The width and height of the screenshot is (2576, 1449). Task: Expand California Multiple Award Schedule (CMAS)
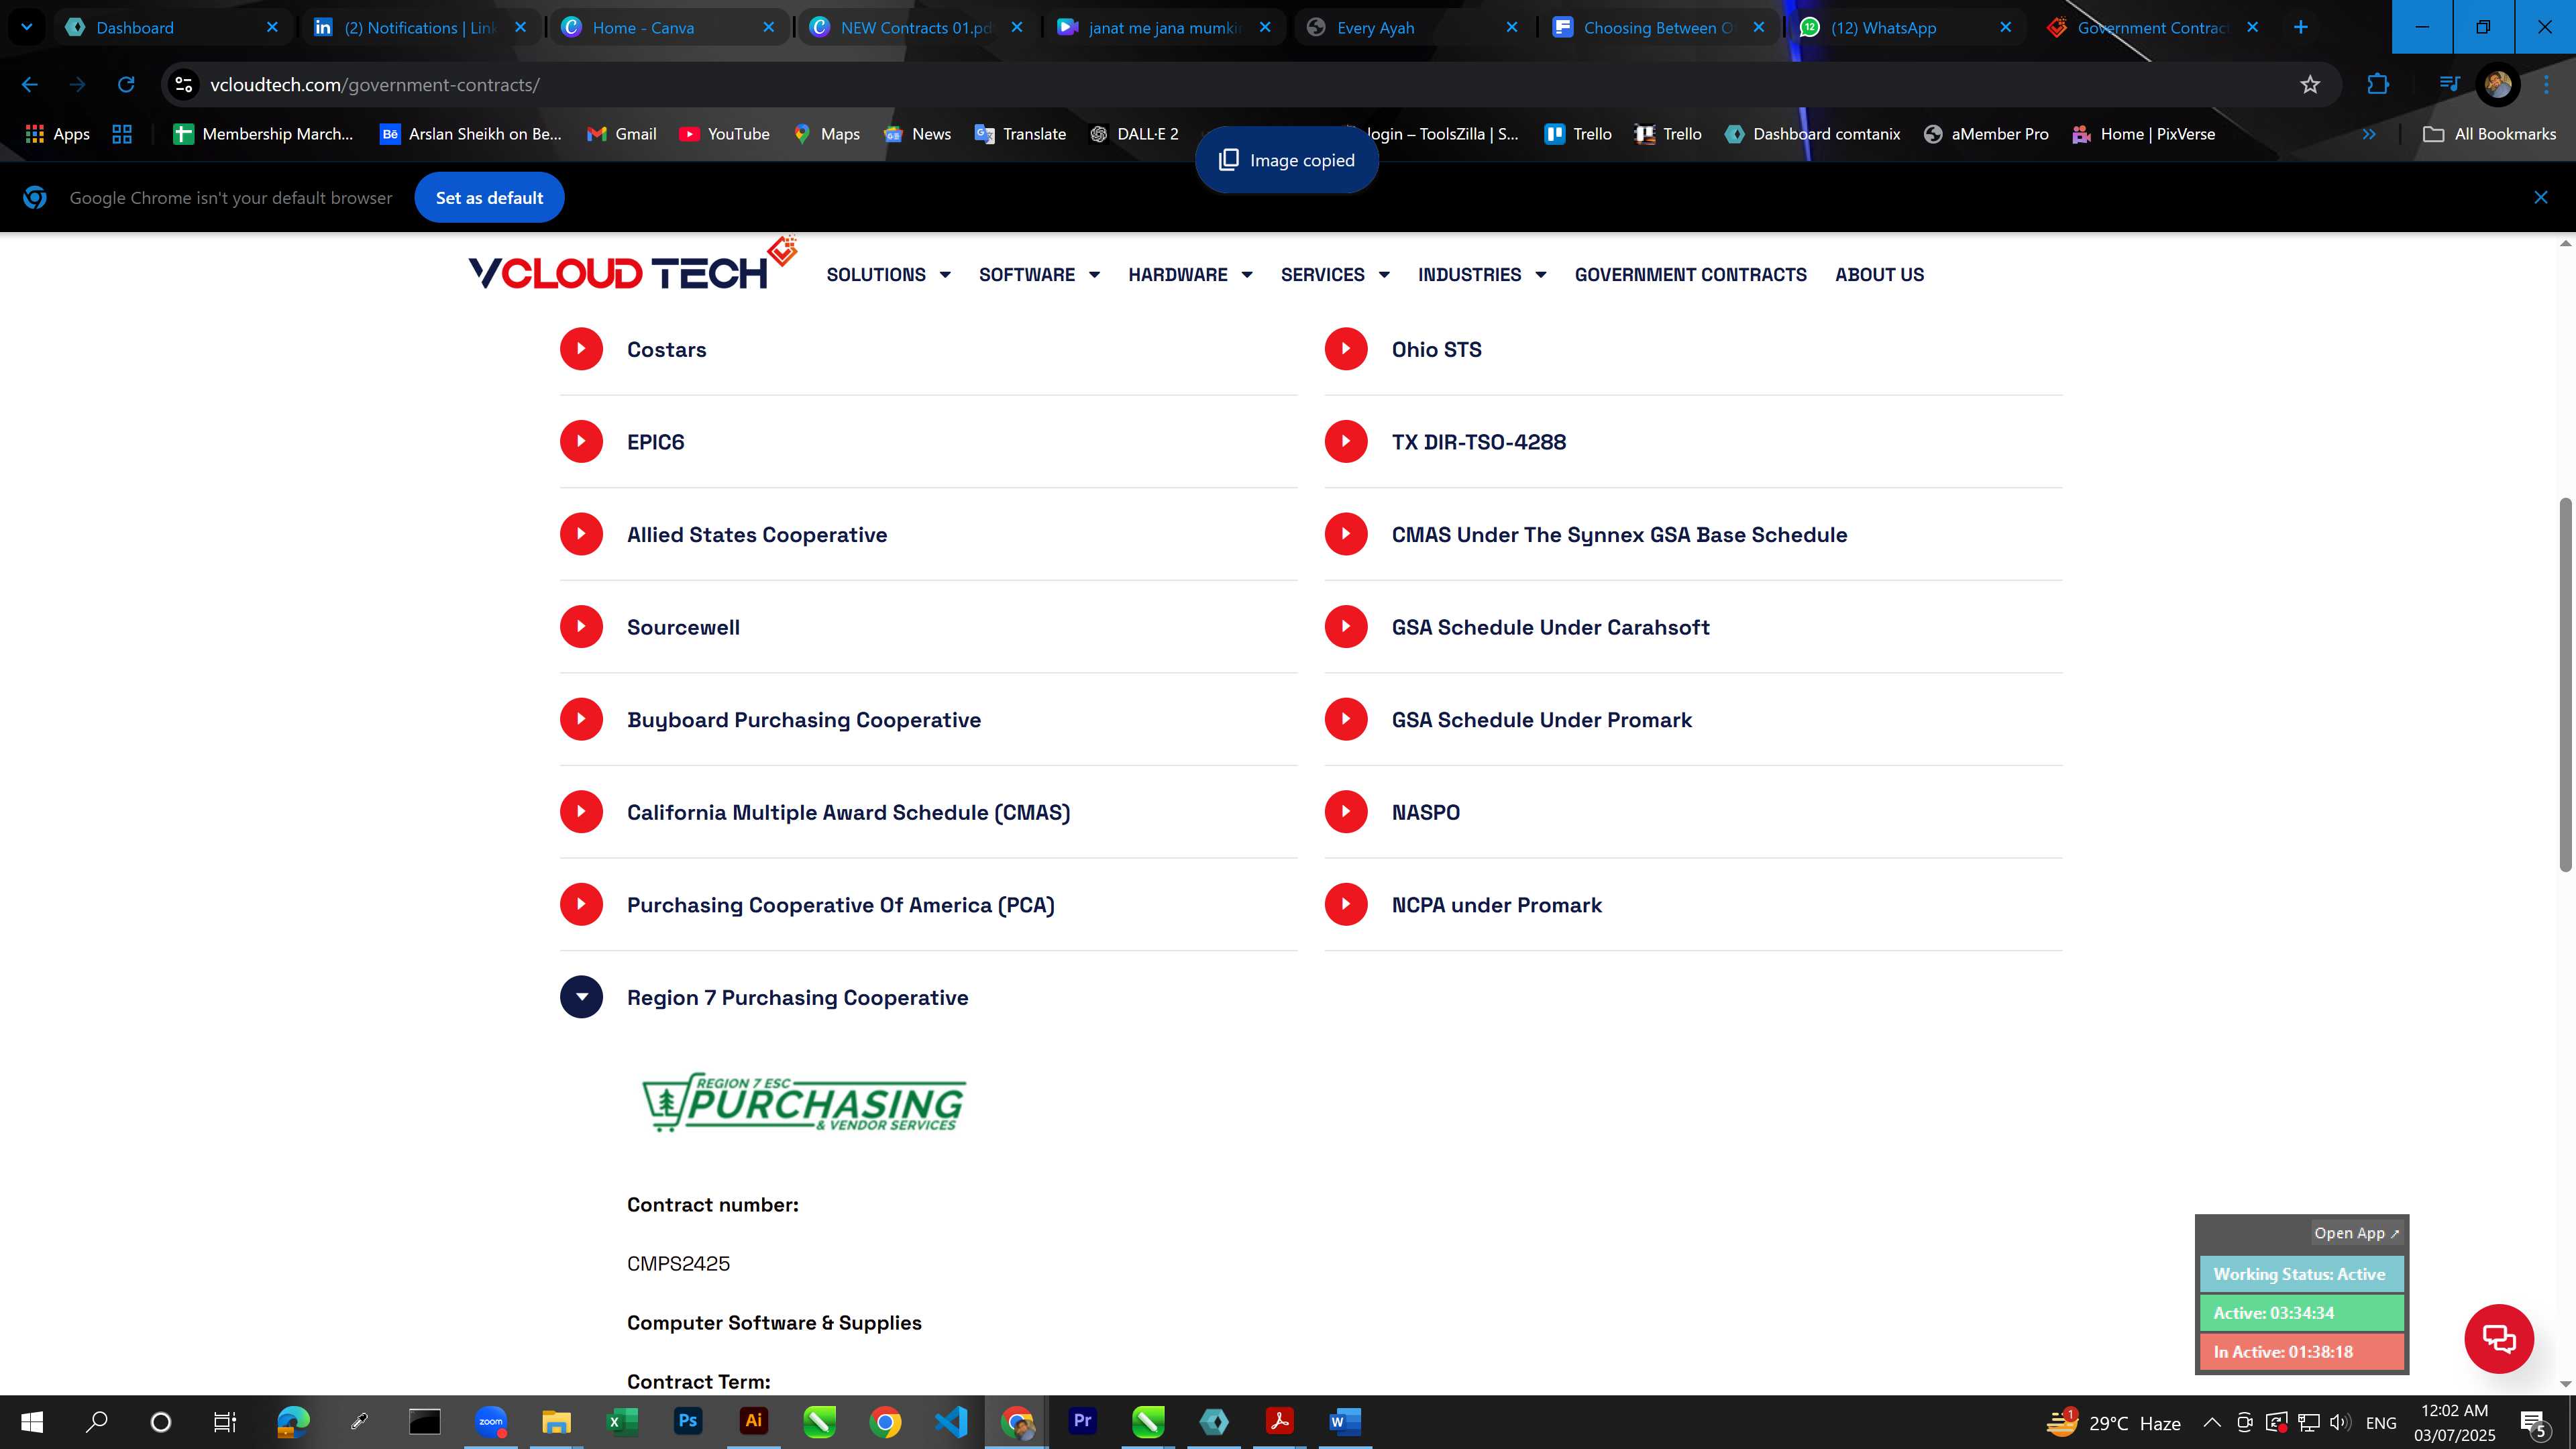[581, 812]
